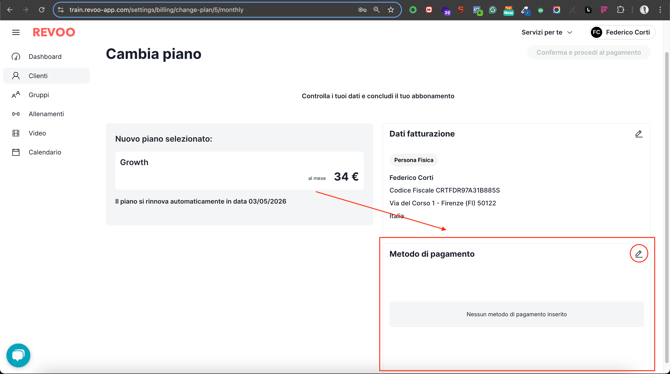670x374 pixels.
Task: Click the WhatsApp-style green extension icon
Action: click(x=493, y=10)
